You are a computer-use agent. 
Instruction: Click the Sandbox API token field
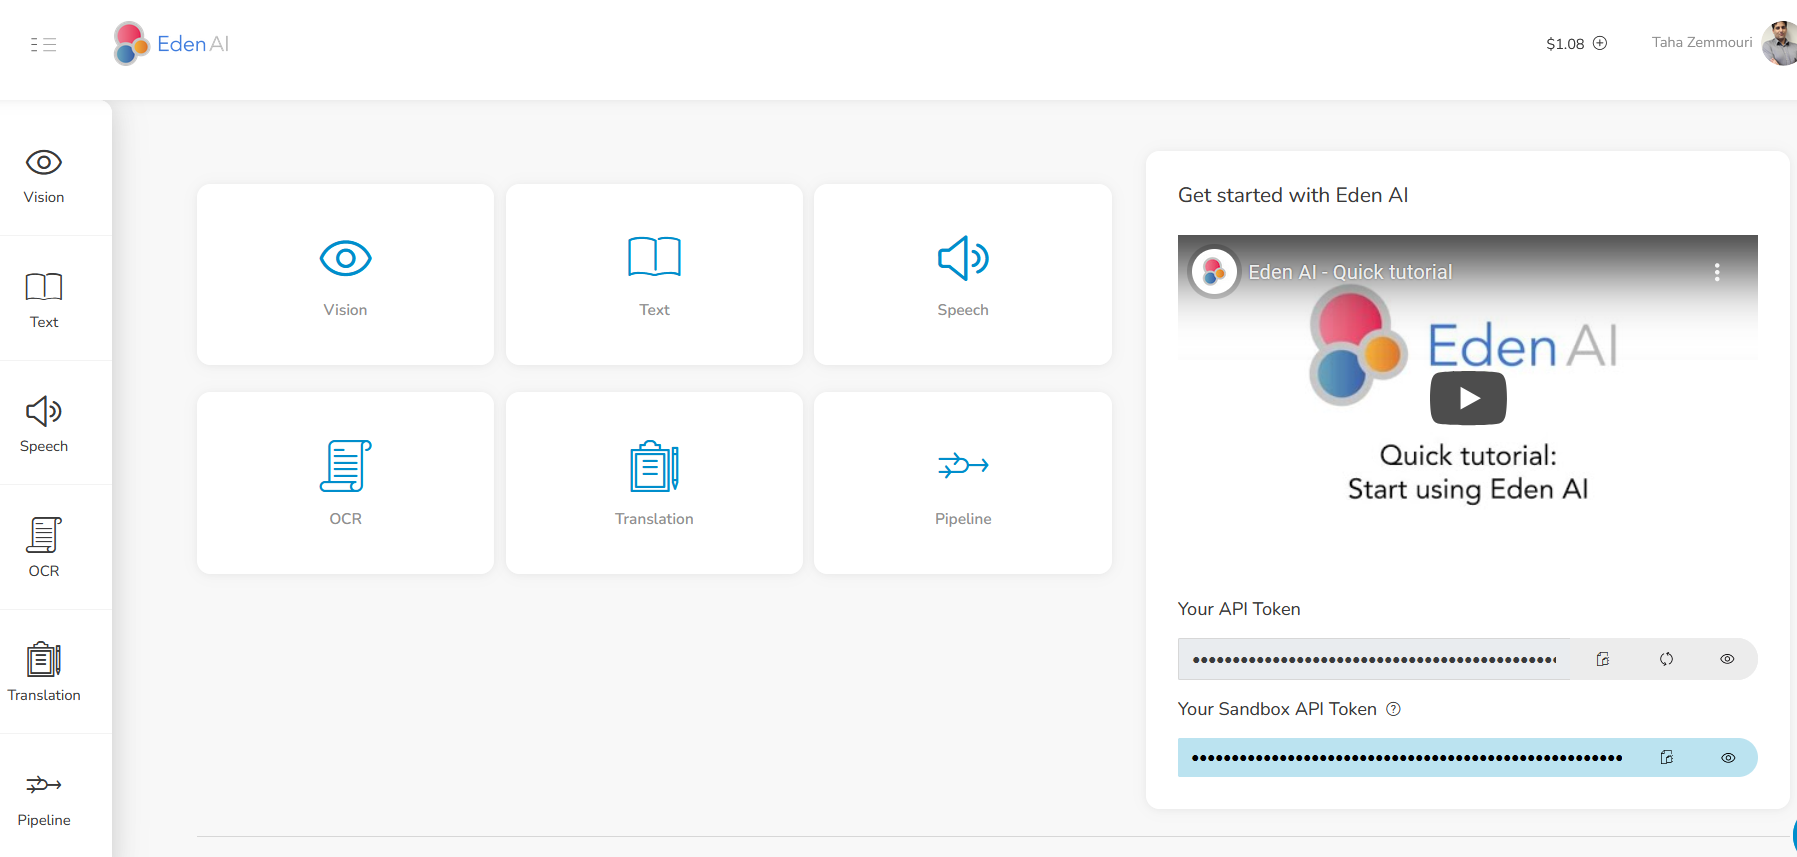(x=1406, y=758)
